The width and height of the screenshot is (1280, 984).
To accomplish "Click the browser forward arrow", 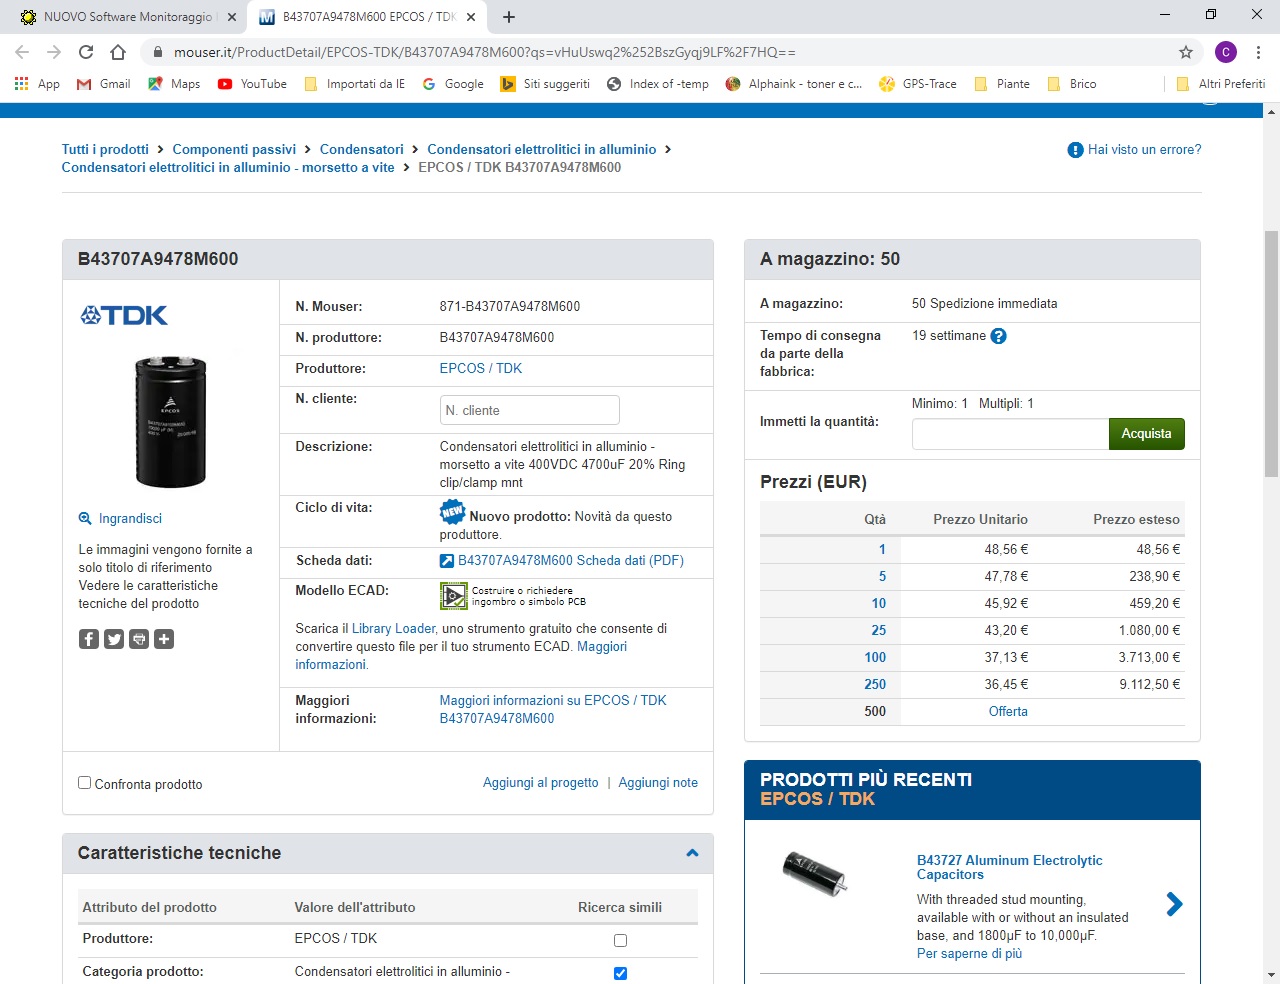I will (x=54, y=52).
